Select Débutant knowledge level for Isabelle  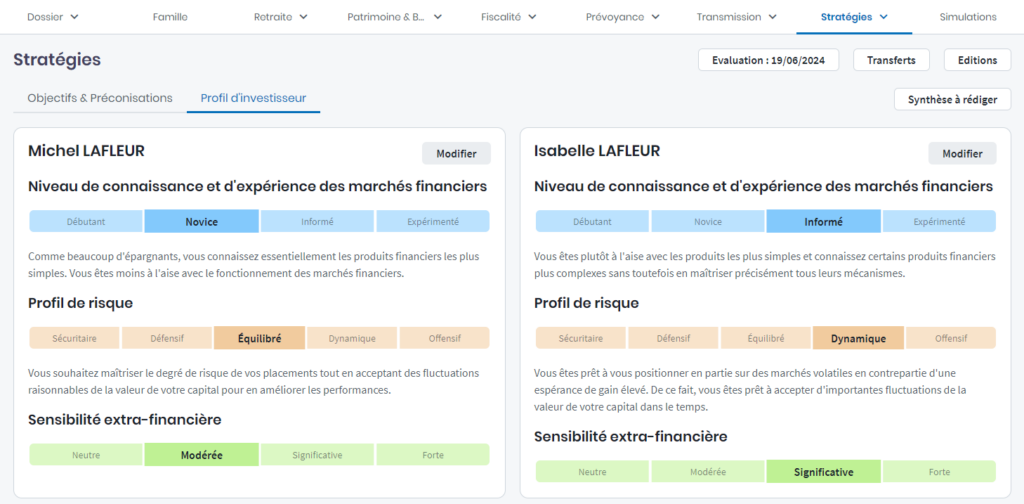tap(592, 222)
